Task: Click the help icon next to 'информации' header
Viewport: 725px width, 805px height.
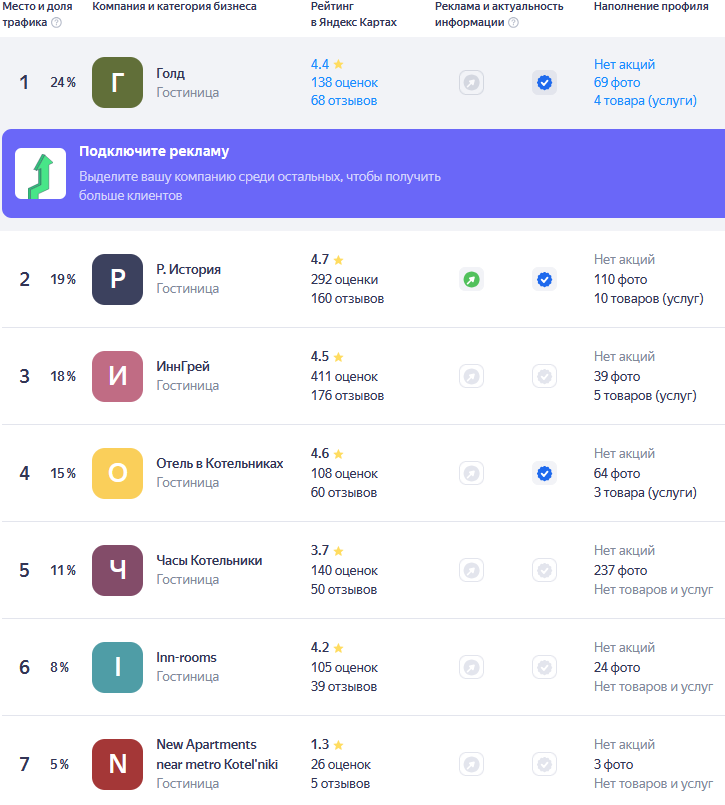Action: (x=513, y=23)
